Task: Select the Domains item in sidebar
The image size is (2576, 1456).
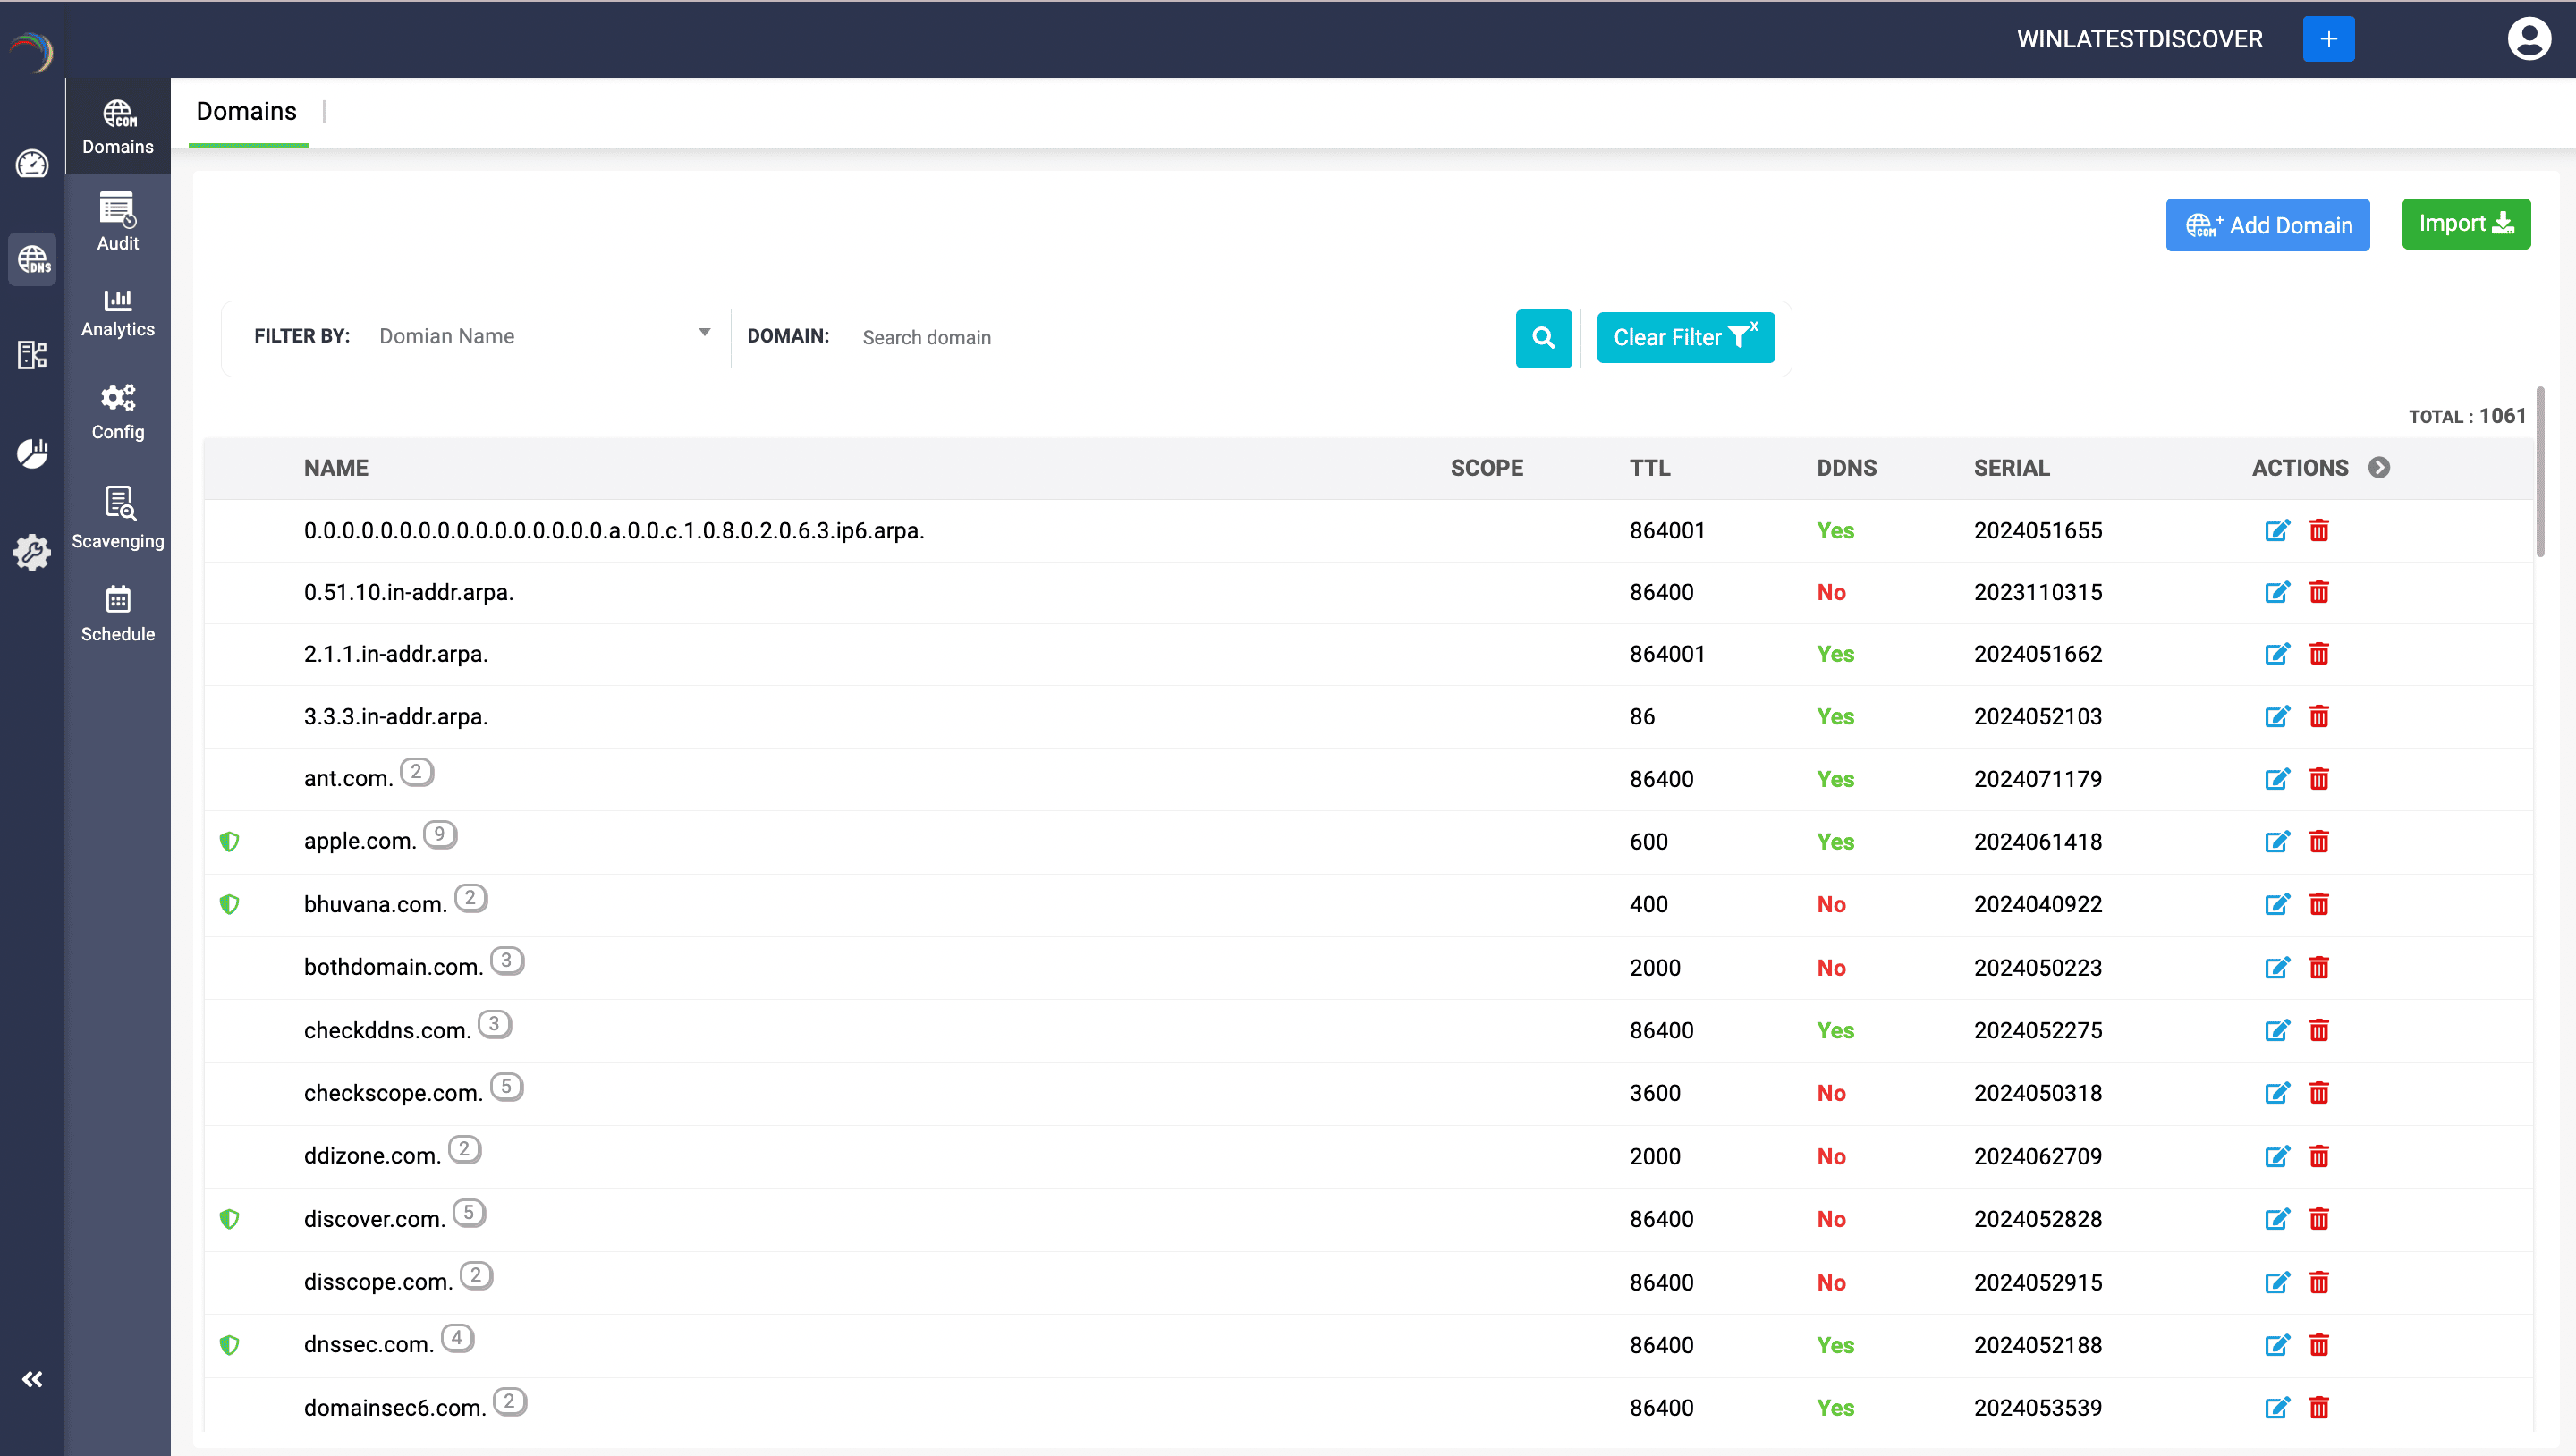Action: click(x=117, y=127)
